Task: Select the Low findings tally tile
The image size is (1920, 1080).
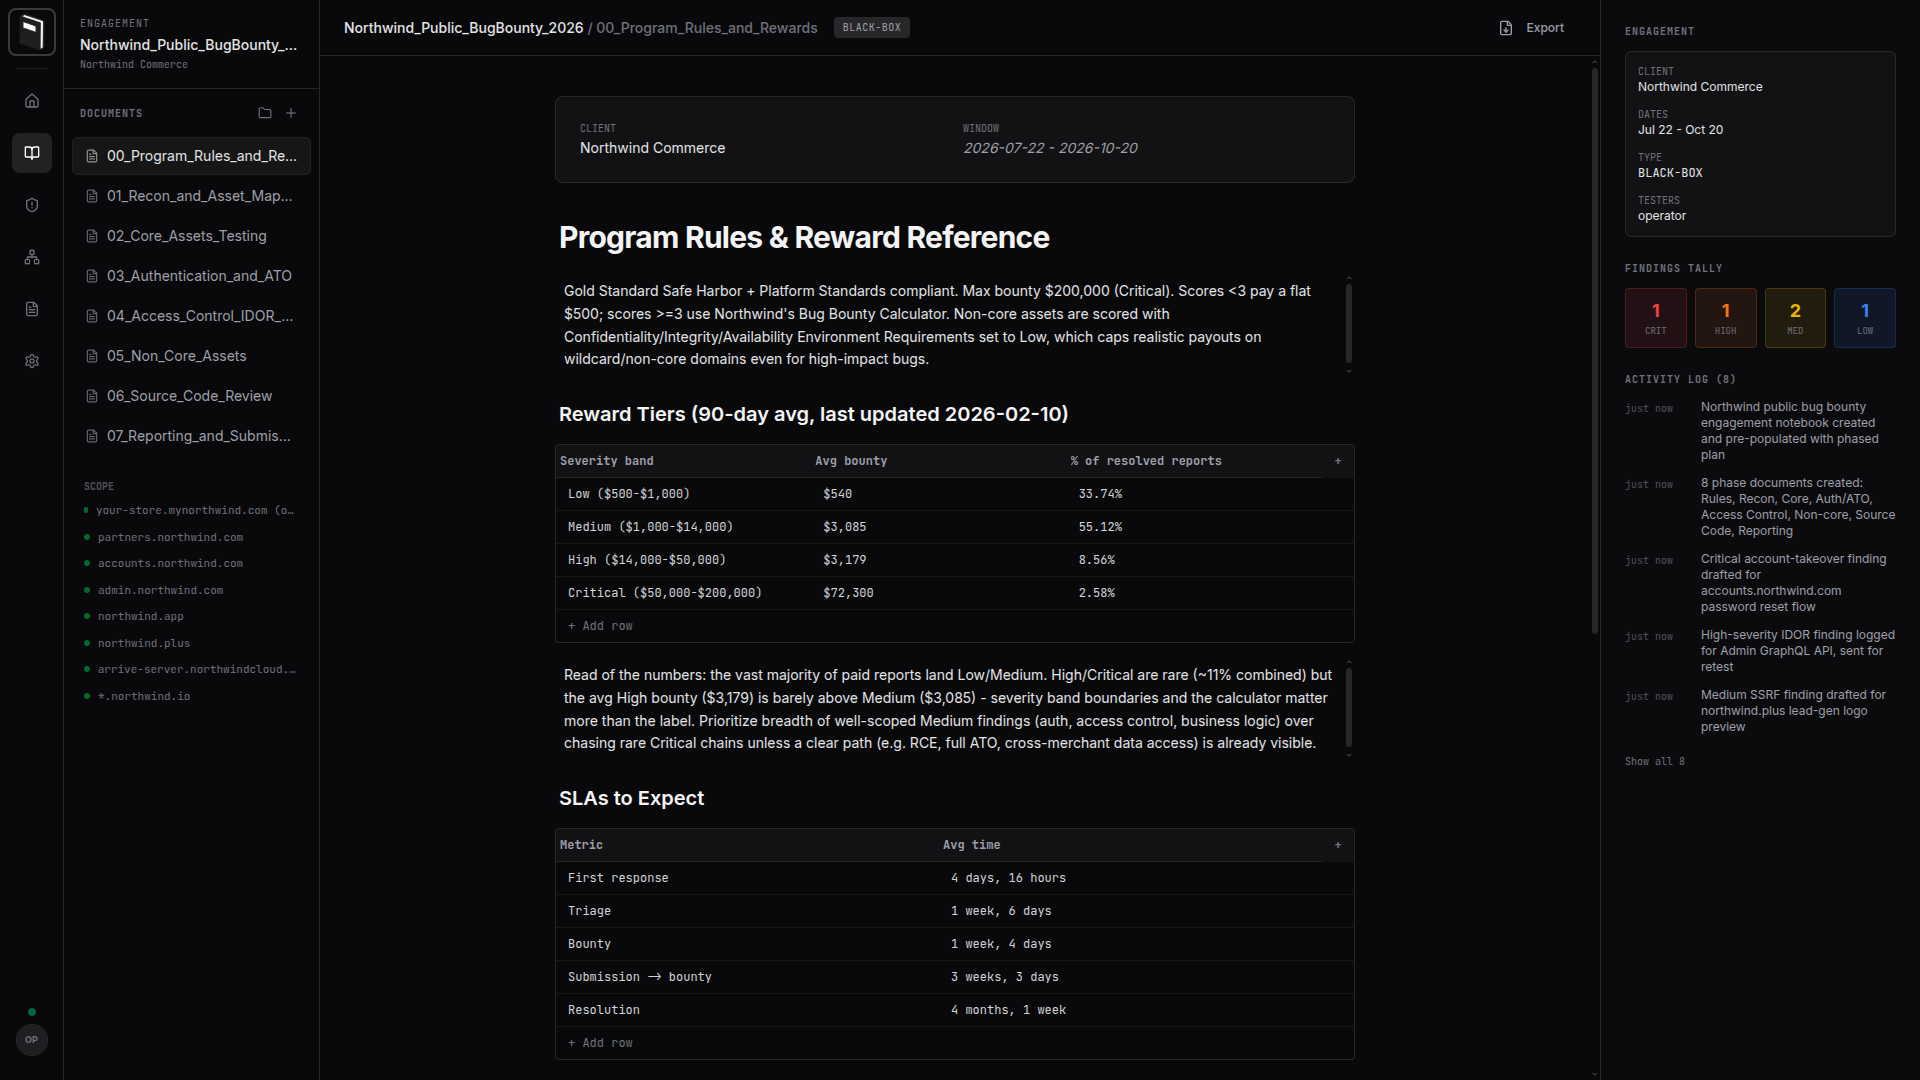Action: point(1865,318)
